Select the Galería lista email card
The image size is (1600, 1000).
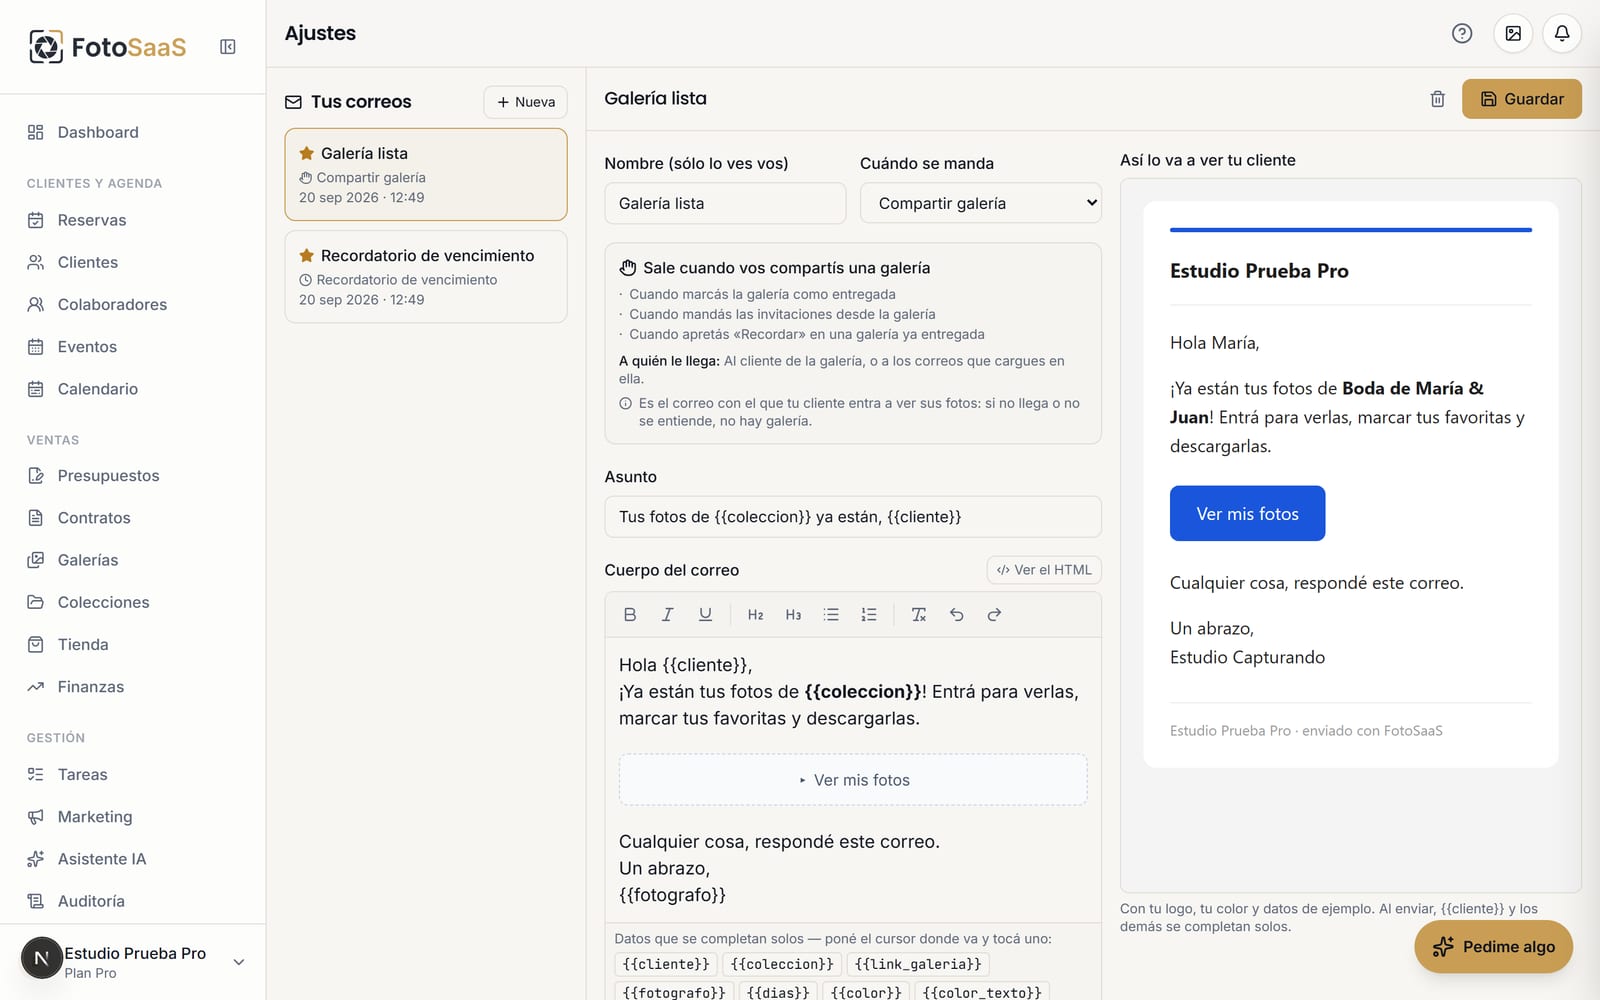426,174
